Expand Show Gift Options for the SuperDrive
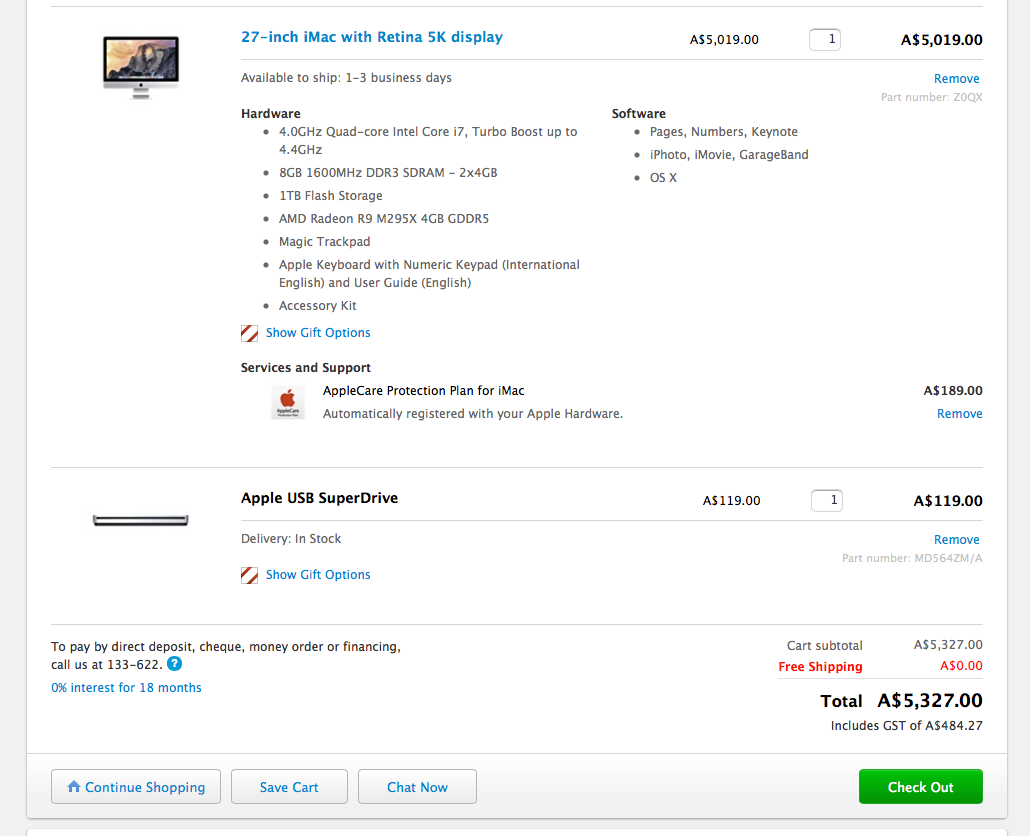 pyautogui.click(x=318, y=575)
